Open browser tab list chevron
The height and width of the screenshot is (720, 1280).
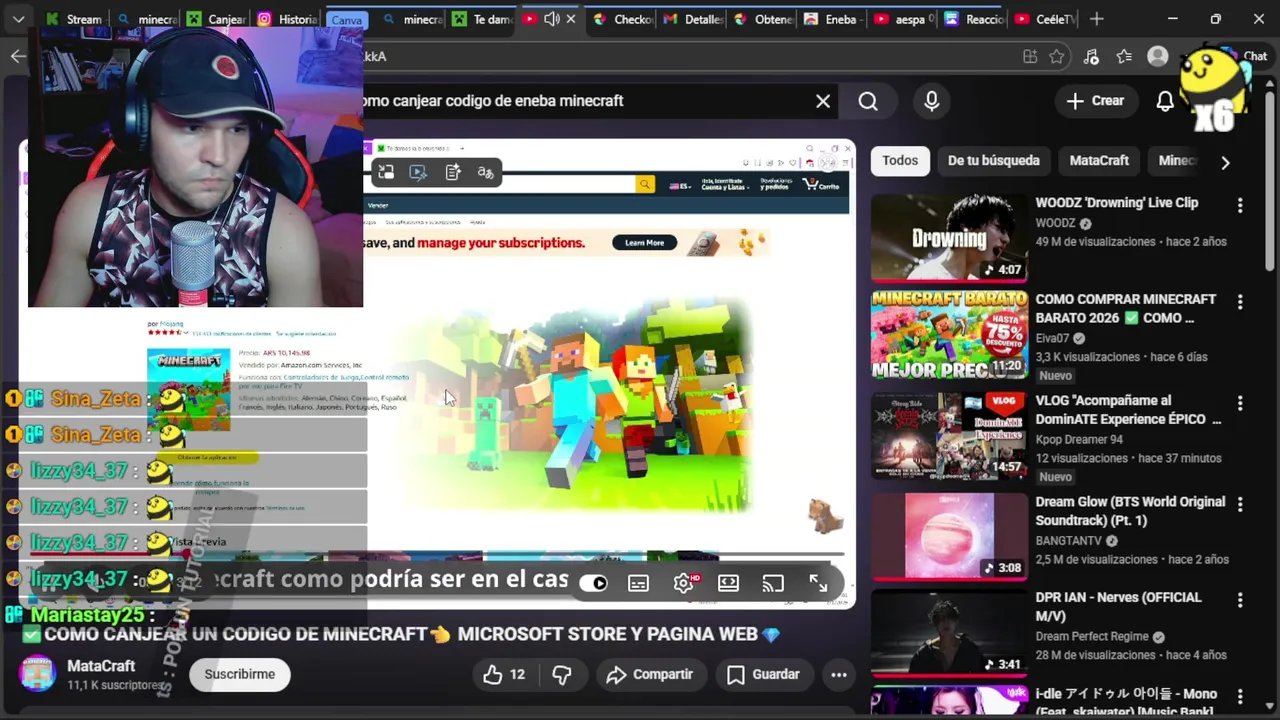pos(18,19)
